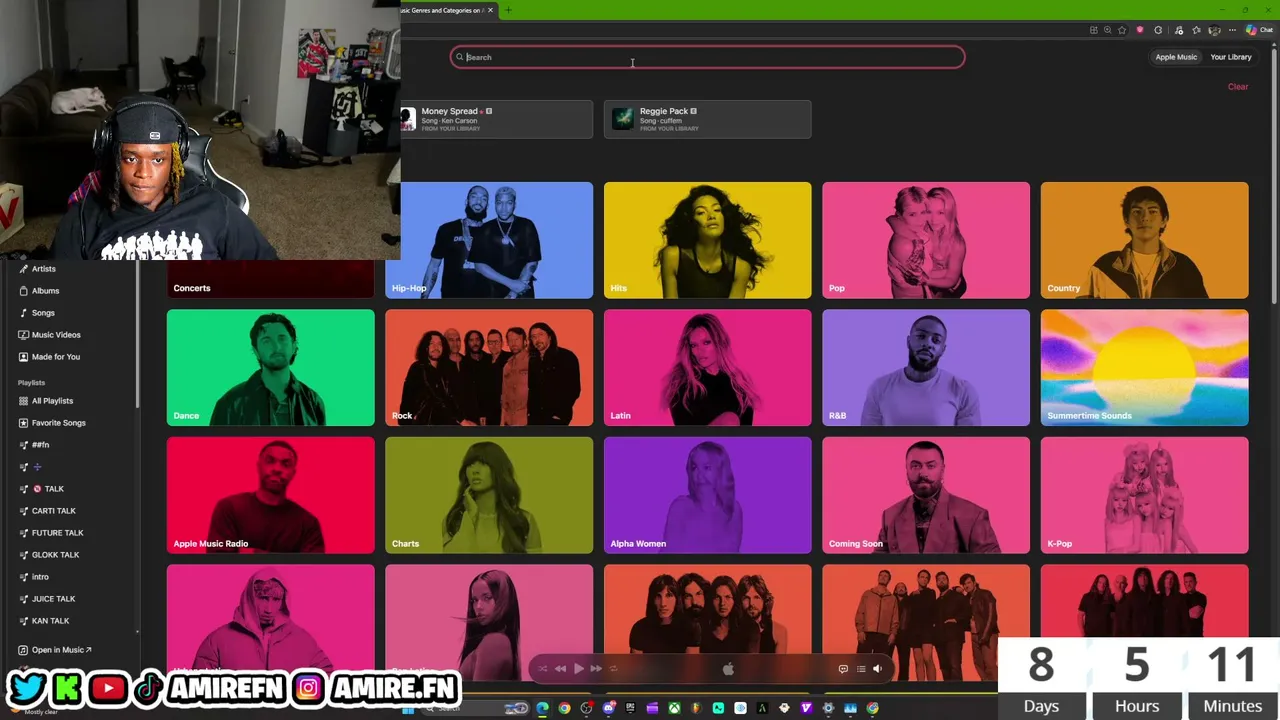
Task: Open Epic Games Launcher from taskbar
Action: [x=630, y=708]
